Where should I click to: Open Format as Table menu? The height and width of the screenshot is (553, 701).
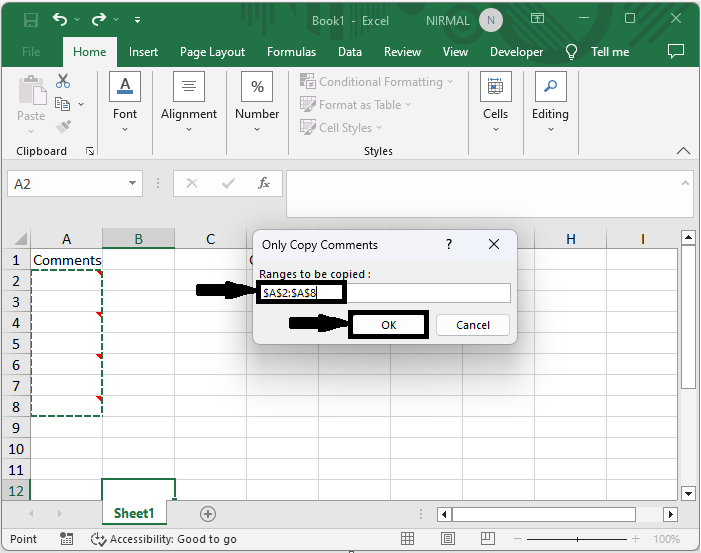pyautogui.click(x=355, y=105)
